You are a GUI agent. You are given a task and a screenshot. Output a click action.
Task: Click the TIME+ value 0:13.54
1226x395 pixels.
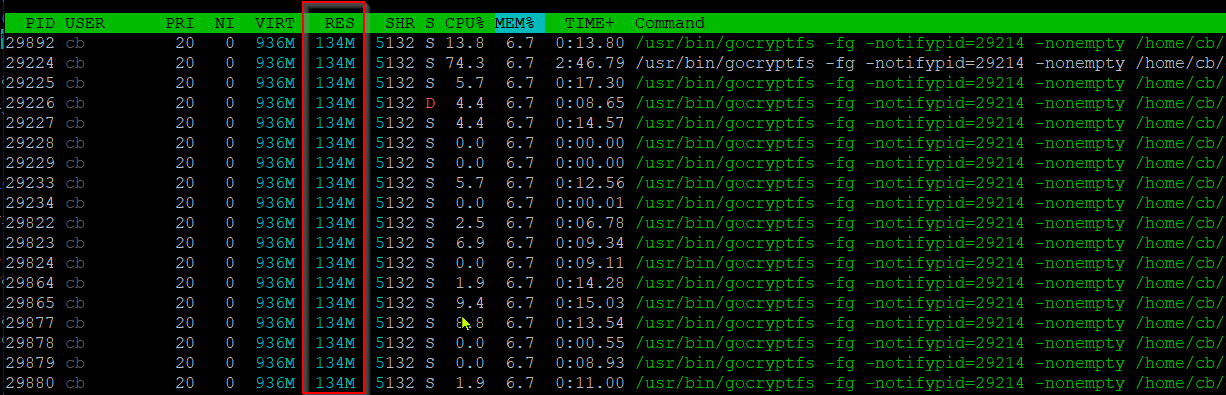click(x=590, y=323)
